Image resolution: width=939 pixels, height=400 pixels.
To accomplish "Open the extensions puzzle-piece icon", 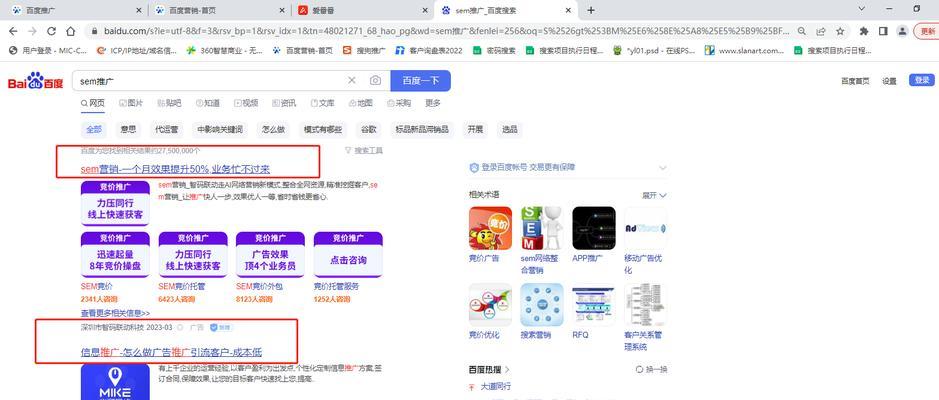I will tap(864, 31).
